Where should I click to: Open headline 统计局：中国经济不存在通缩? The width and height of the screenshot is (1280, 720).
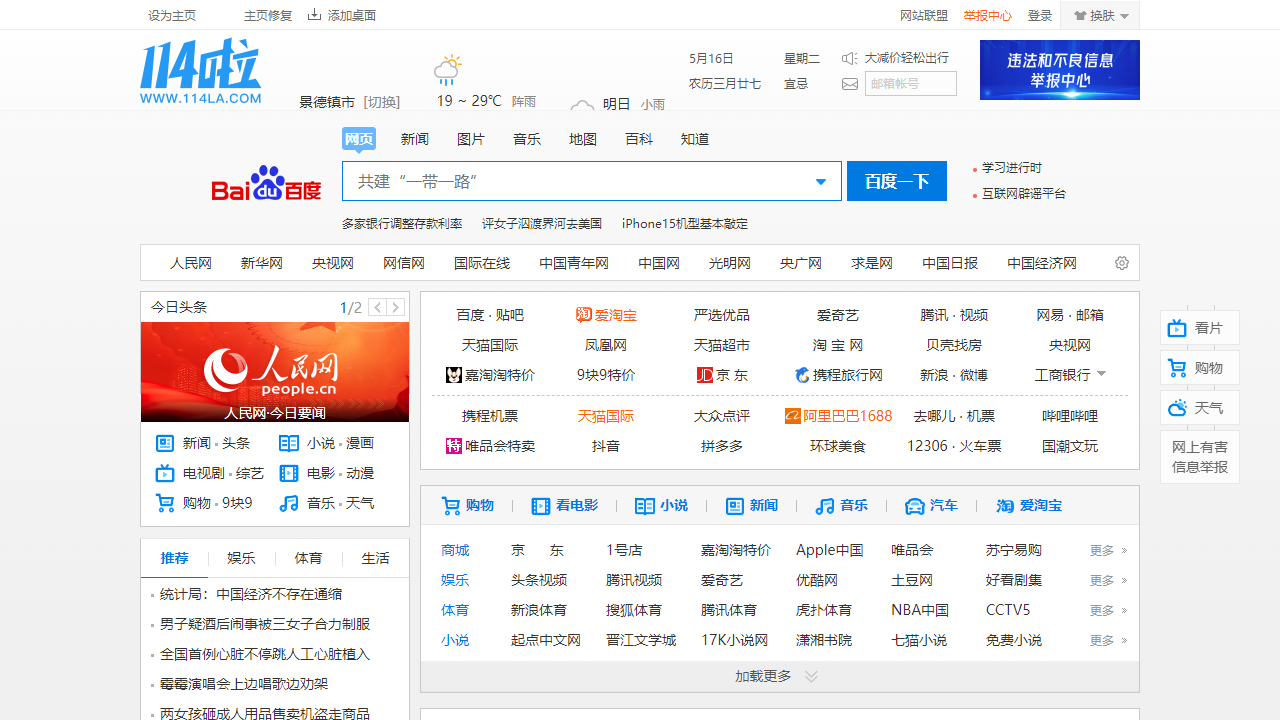click(x=251, y=594)
